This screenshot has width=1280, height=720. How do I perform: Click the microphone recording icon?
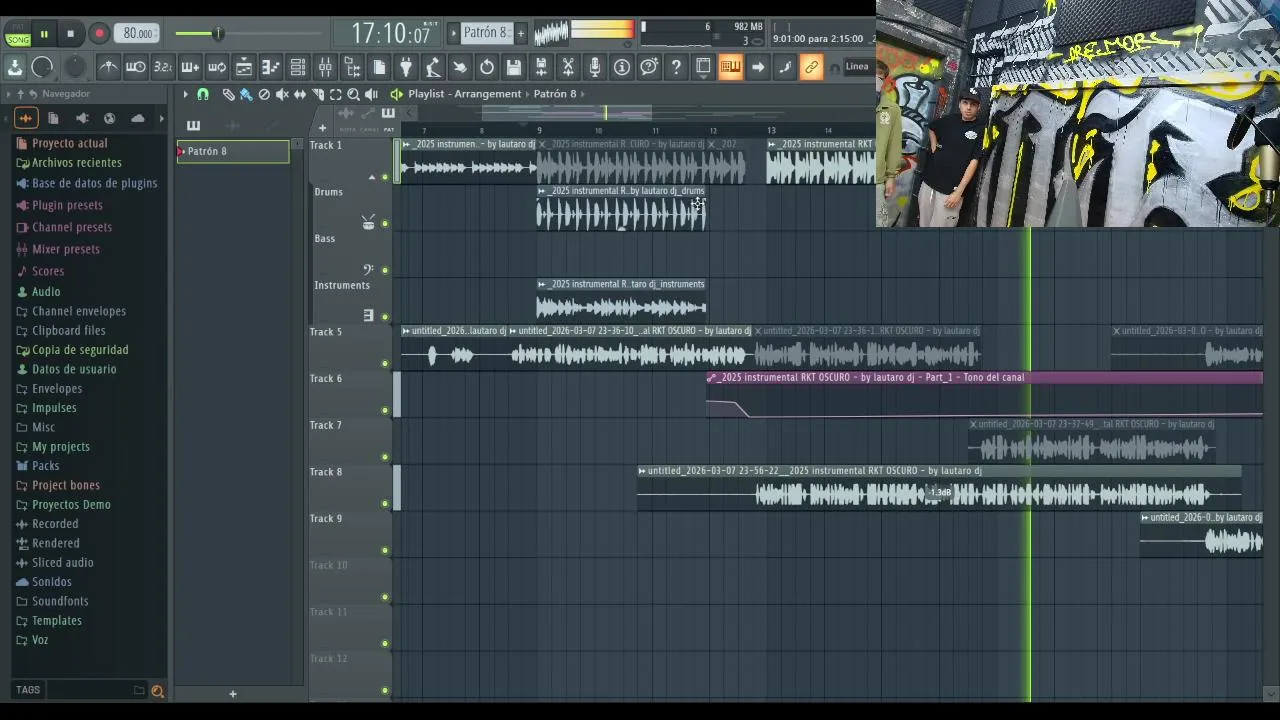point(595,67)
